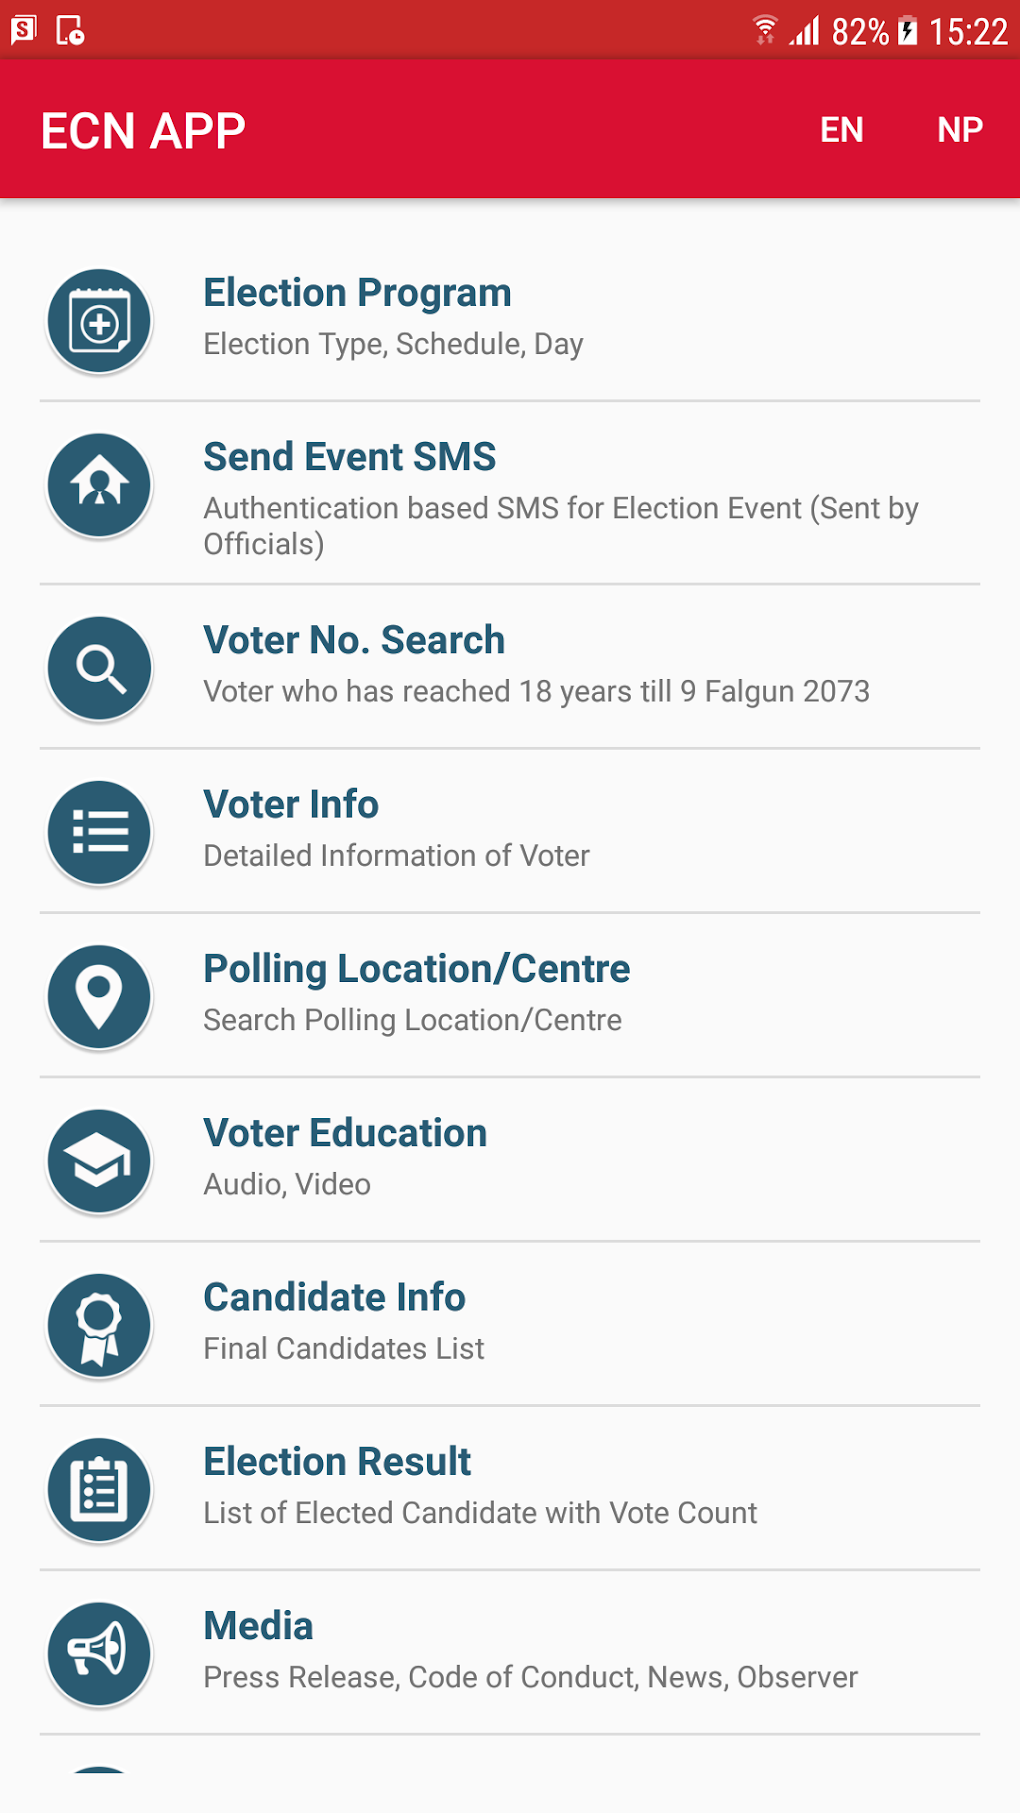Select the Candidate Info title
The image size is (1020, 1813).
334,1298
